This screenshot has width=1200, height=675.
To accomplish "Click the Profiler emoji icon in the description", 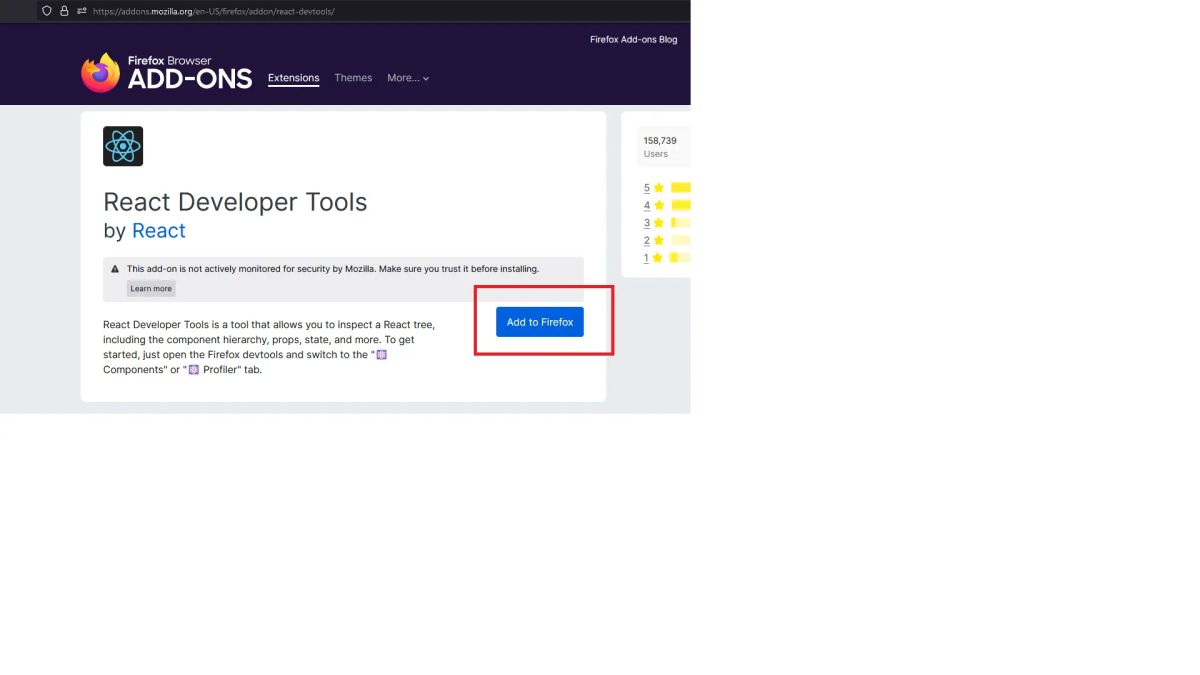I will (192, 369).
